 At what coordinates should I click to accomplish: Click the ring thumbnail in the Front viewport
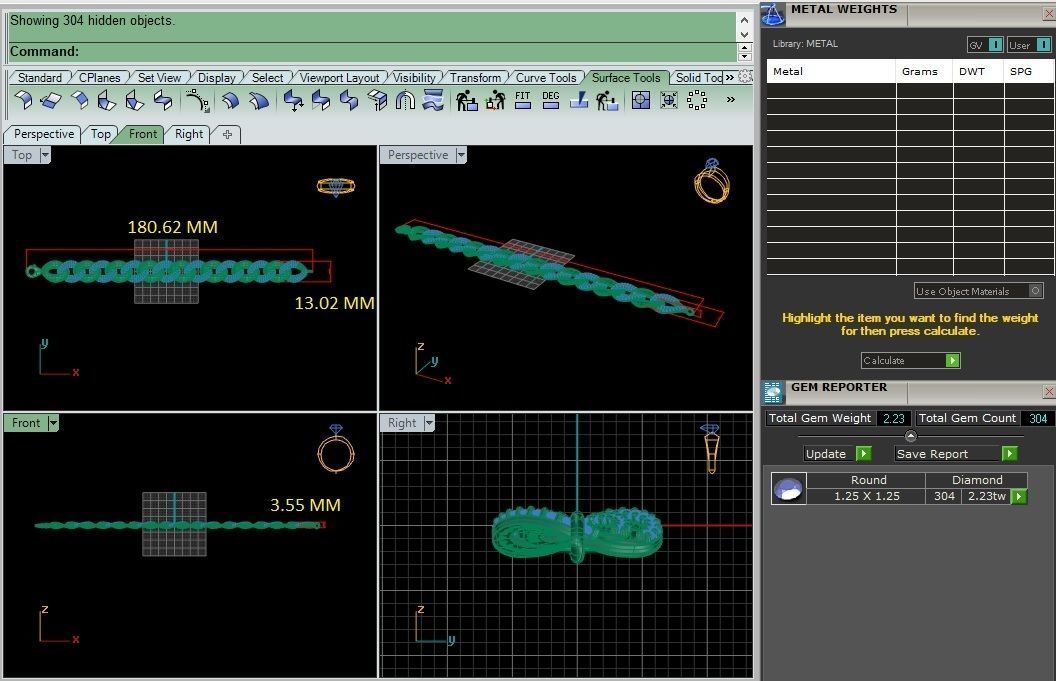coord(336,449)
